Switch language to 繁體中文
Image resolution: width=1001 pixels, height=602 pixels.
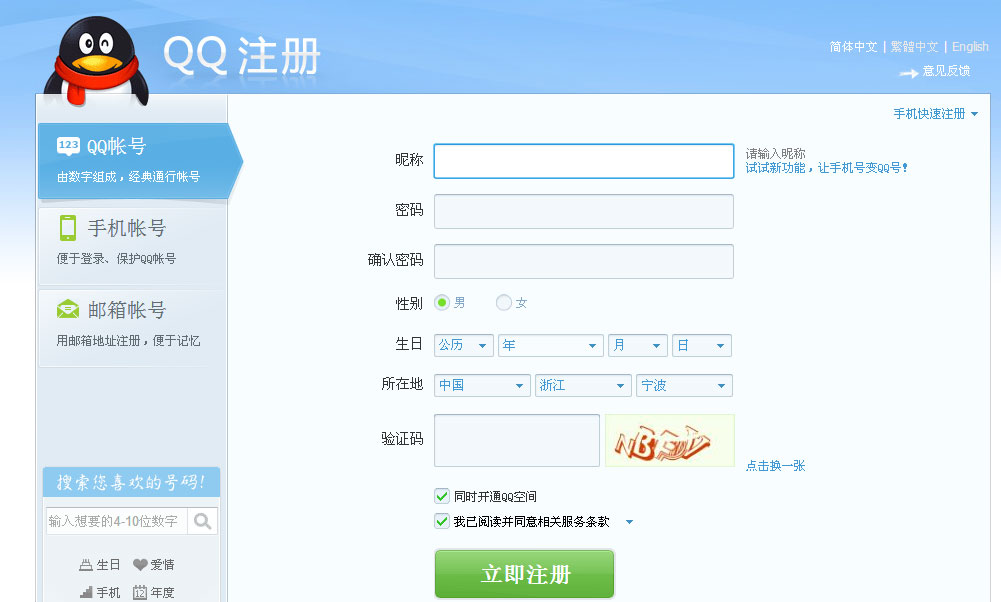point(914,47)
